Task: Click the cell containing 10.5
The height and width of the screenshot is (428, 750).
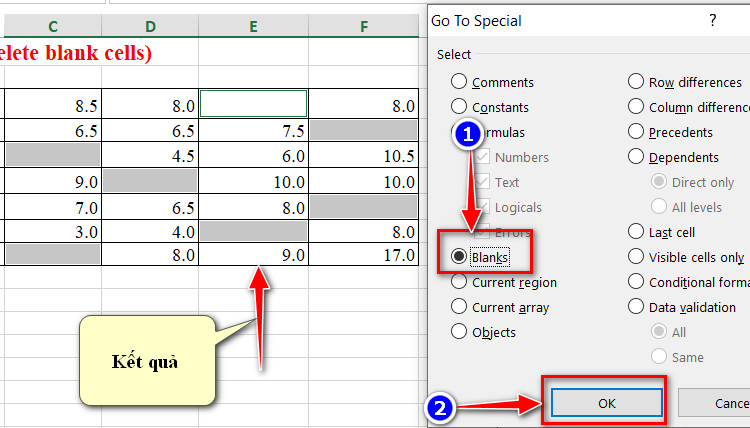Action: pyautogui.click(x=364, y=155)
